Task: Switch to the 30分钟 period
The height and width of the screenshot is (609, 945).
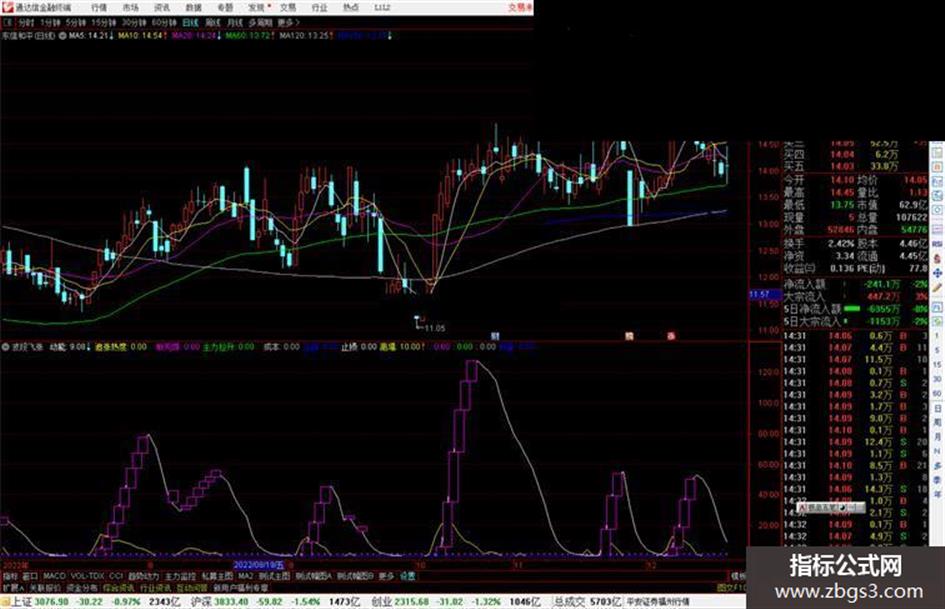Action: (x=133, y=22)
